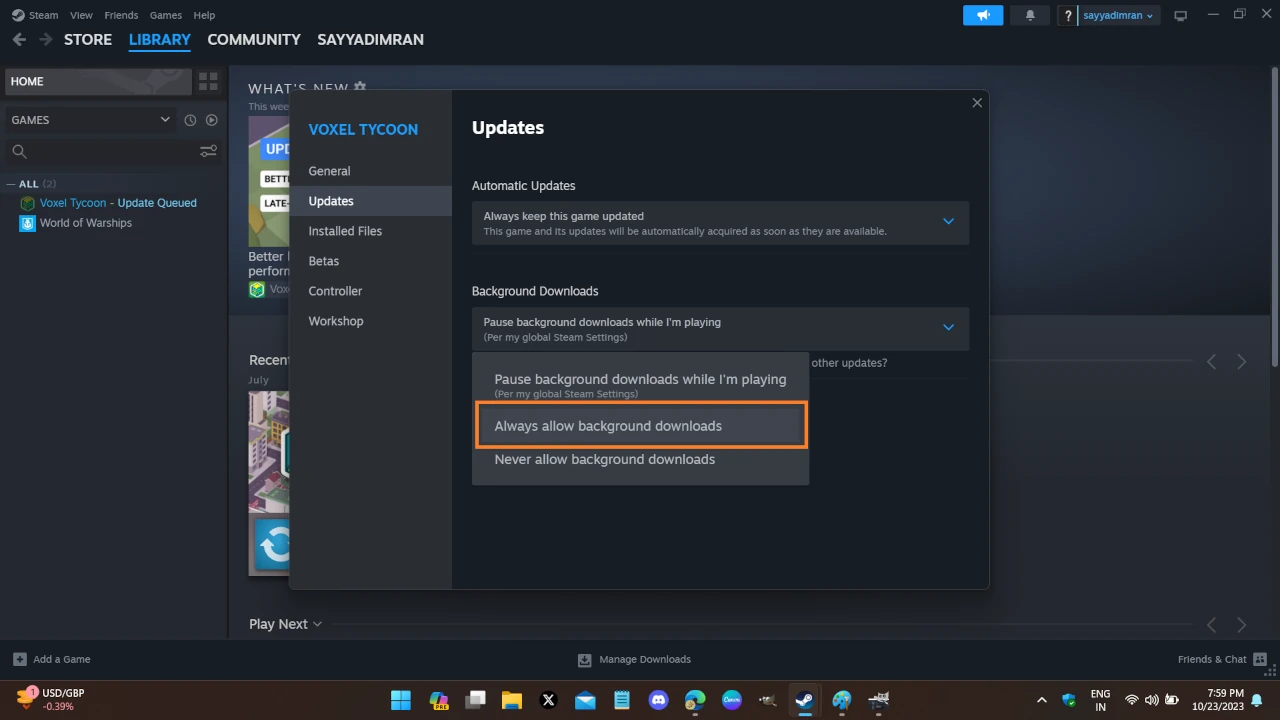Go forward with the right arrow

coord(45,39)
